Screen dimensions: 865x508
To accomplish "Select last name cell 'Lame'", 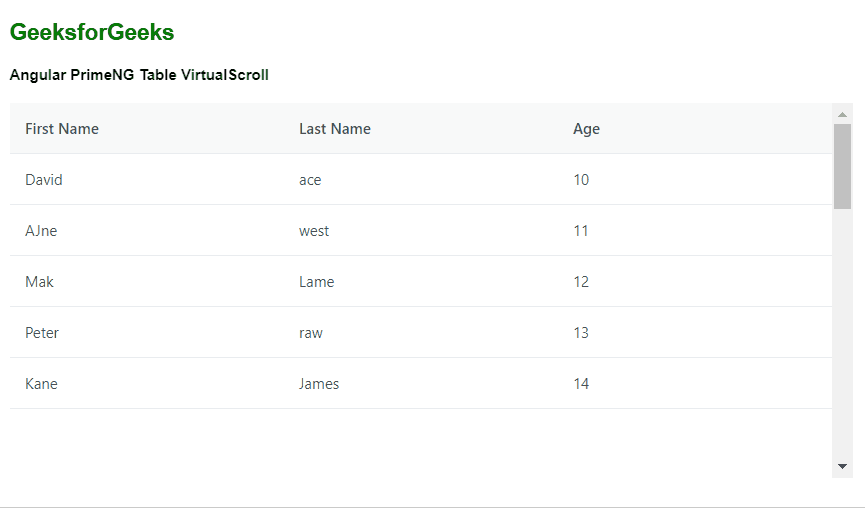I will point(316,282).
